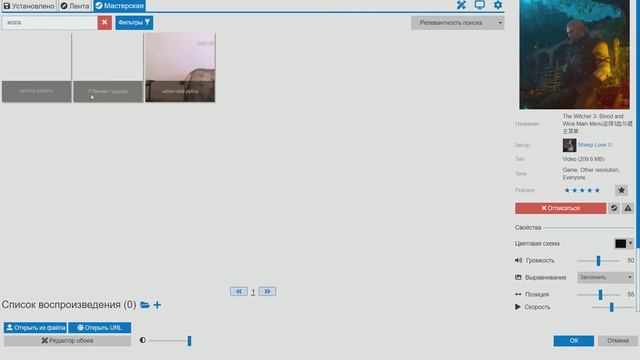Click the contrast half-circle icon
Image resolution: width=640 pixels, height=360 pixels.
142,340
